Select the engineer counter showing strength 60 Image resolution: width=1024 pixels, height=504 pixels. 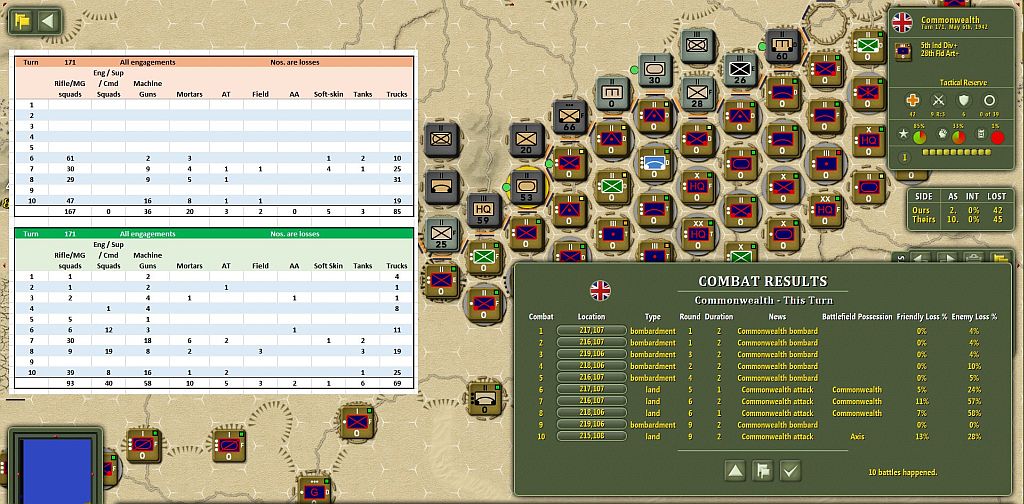[x=782, y=46]
